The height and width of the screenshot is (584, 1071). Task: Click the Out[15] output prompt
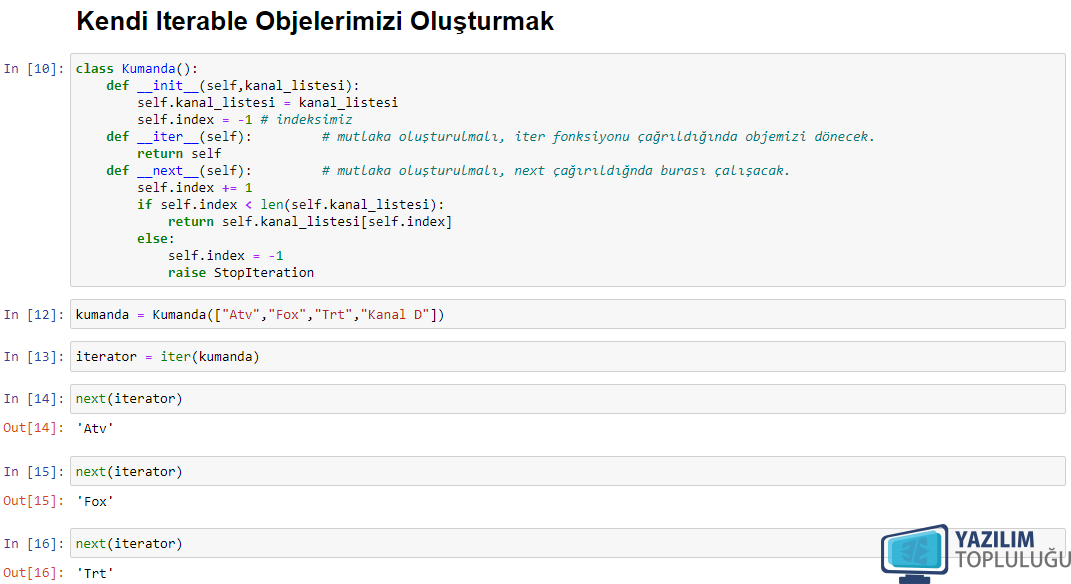[x=33, y=501]
